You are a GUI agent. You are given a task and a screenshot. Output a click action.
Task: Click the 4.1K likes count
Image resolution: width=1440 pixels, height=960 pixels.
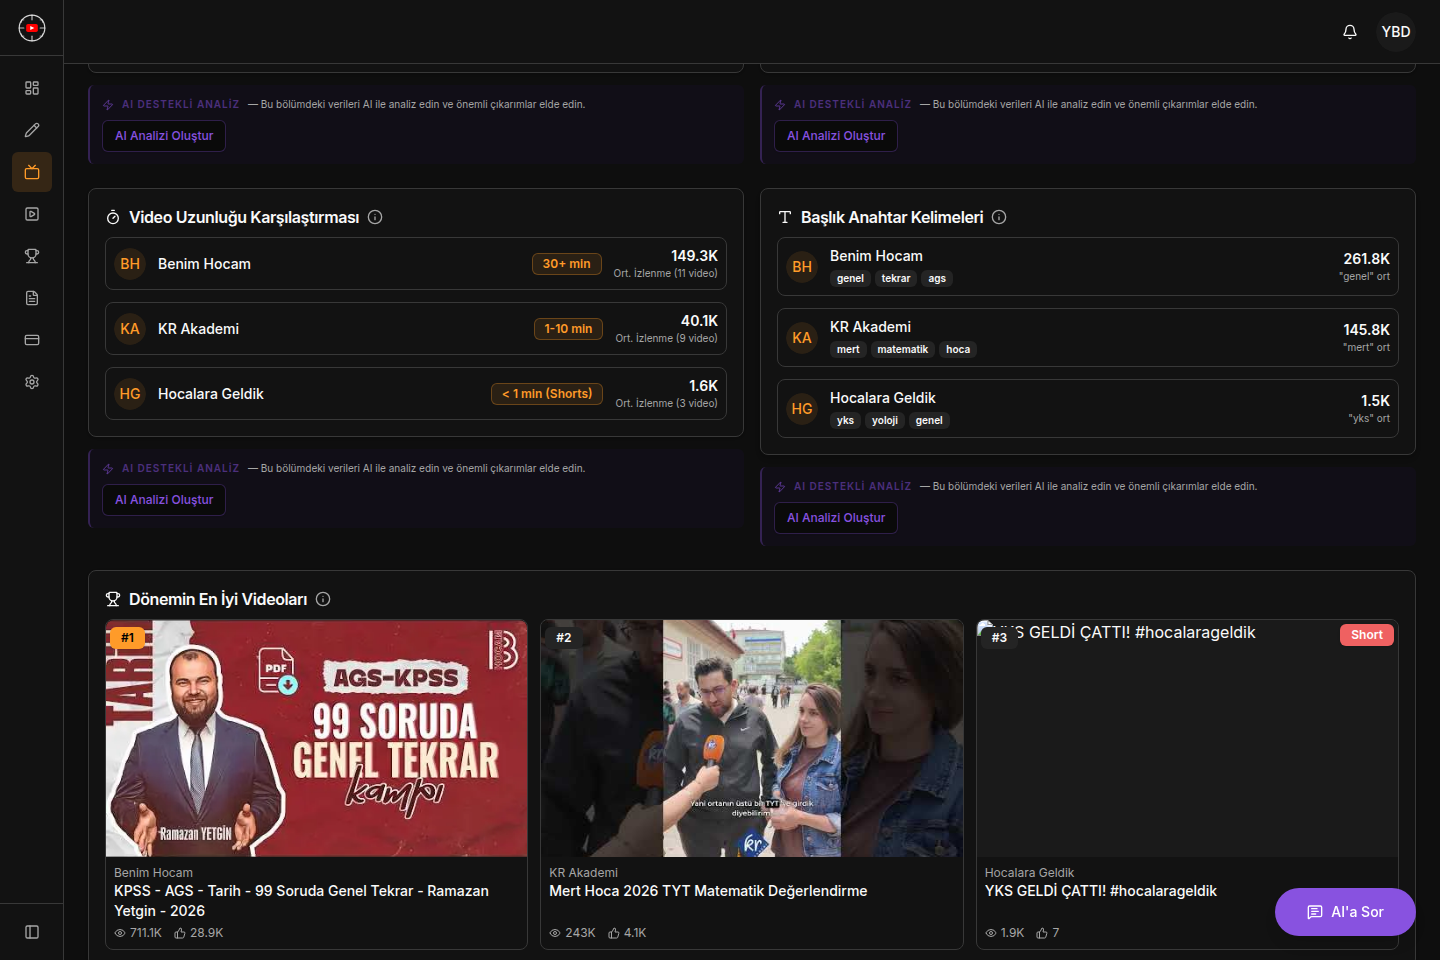pos(628,933)
